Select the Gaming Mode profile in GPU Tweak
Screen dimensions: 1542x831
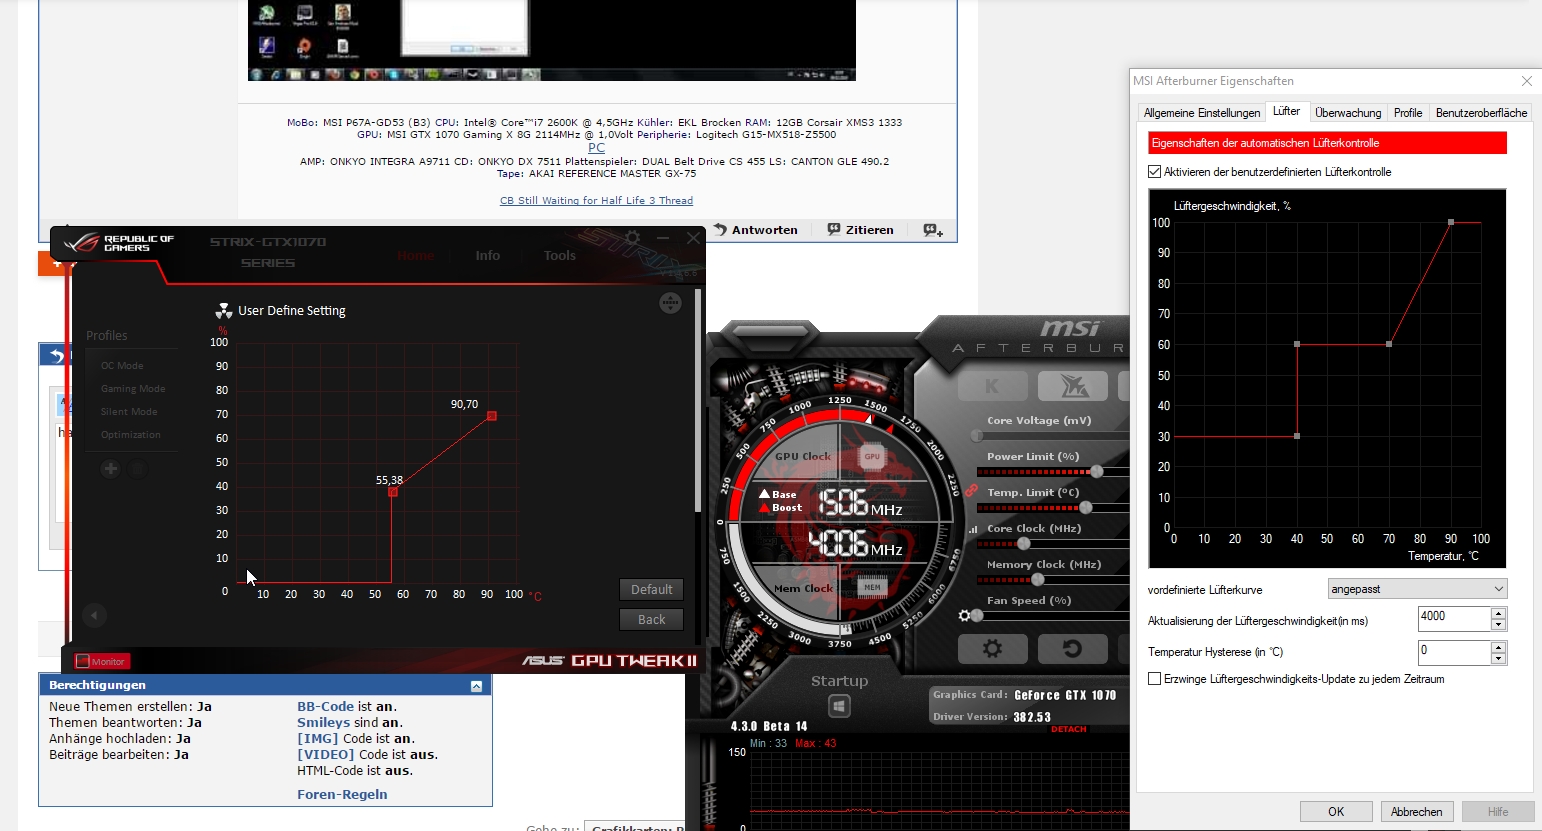pyautogui.click(x=133, y=389)
